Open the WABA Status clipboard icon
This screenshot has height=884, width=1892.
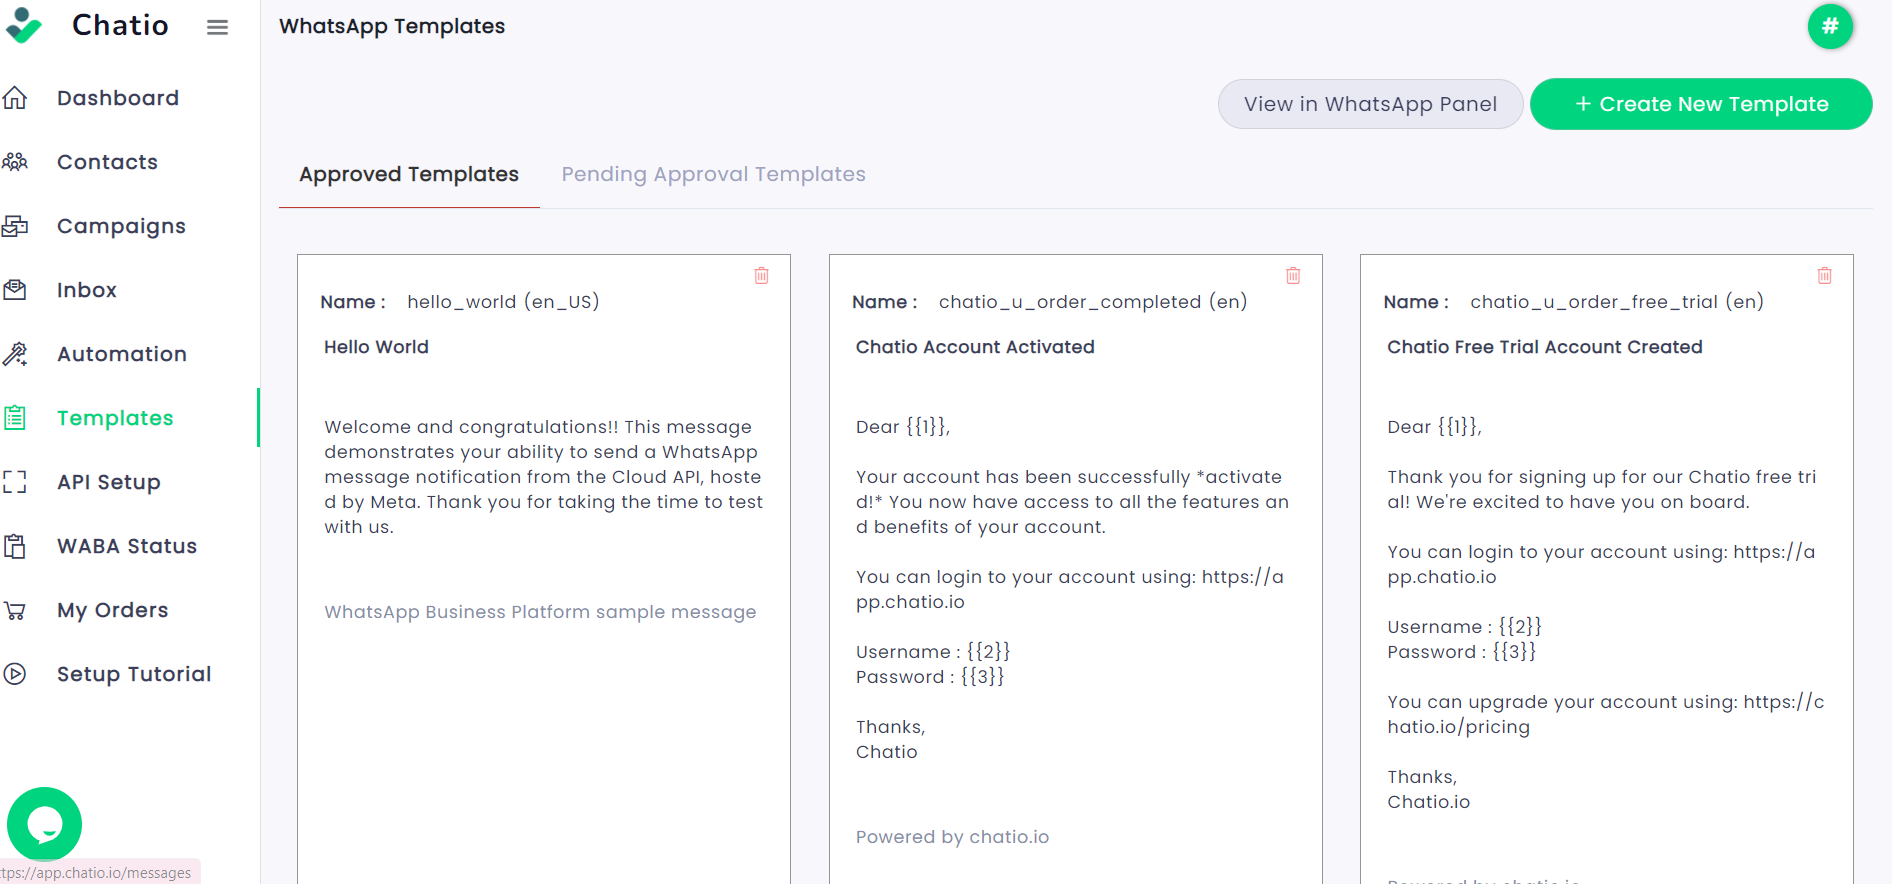click(15, 546)
